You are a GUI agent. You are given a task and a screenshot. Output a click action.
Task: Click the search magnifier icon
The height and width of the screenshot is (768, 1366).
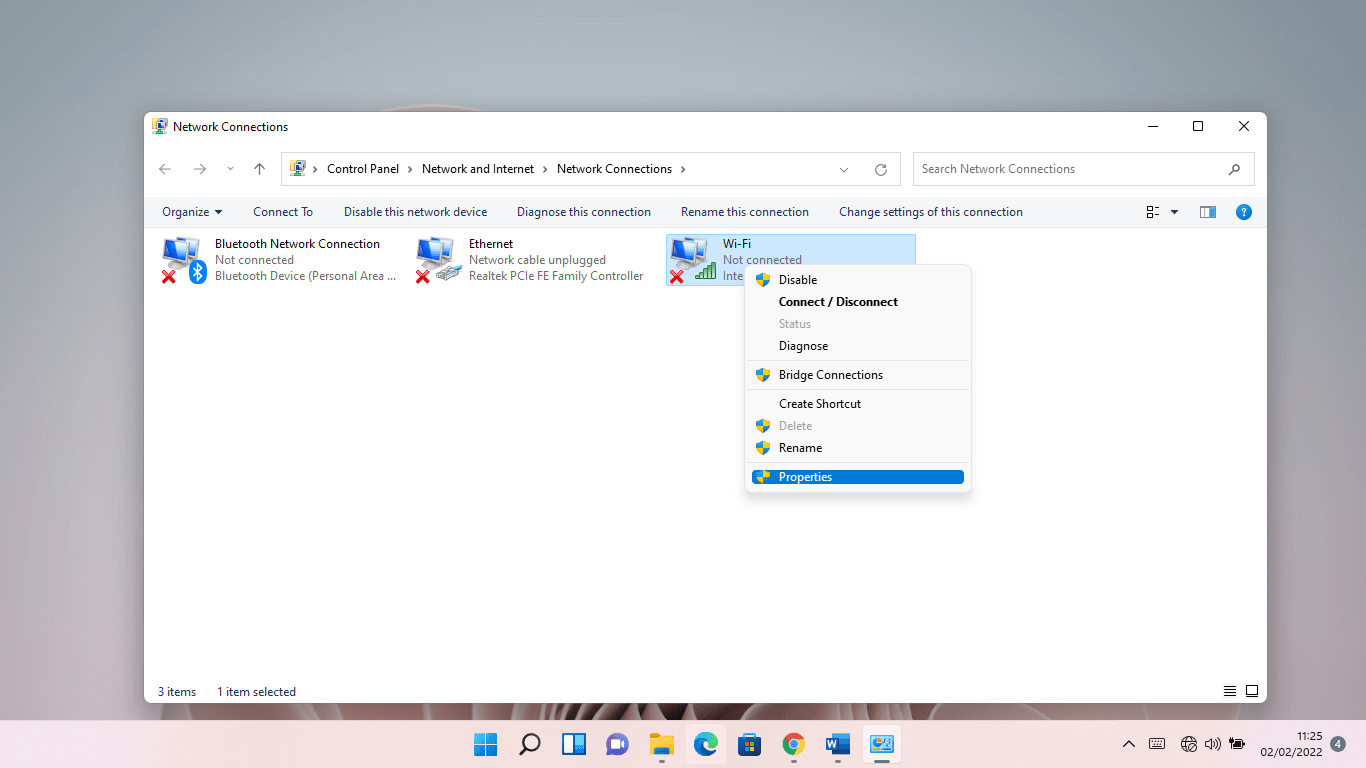tap(1235, 169)
